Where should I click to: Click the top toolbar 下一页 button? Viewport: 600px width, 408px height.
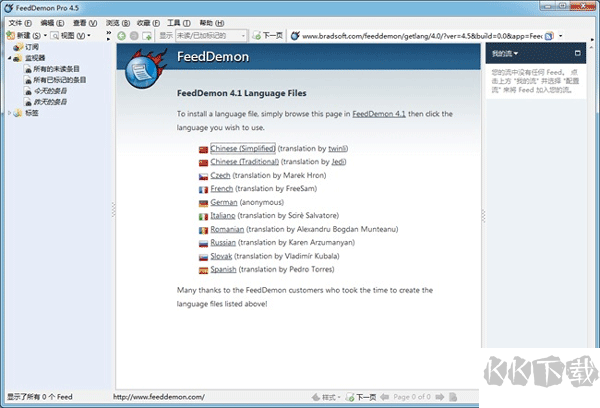point(268,36)
